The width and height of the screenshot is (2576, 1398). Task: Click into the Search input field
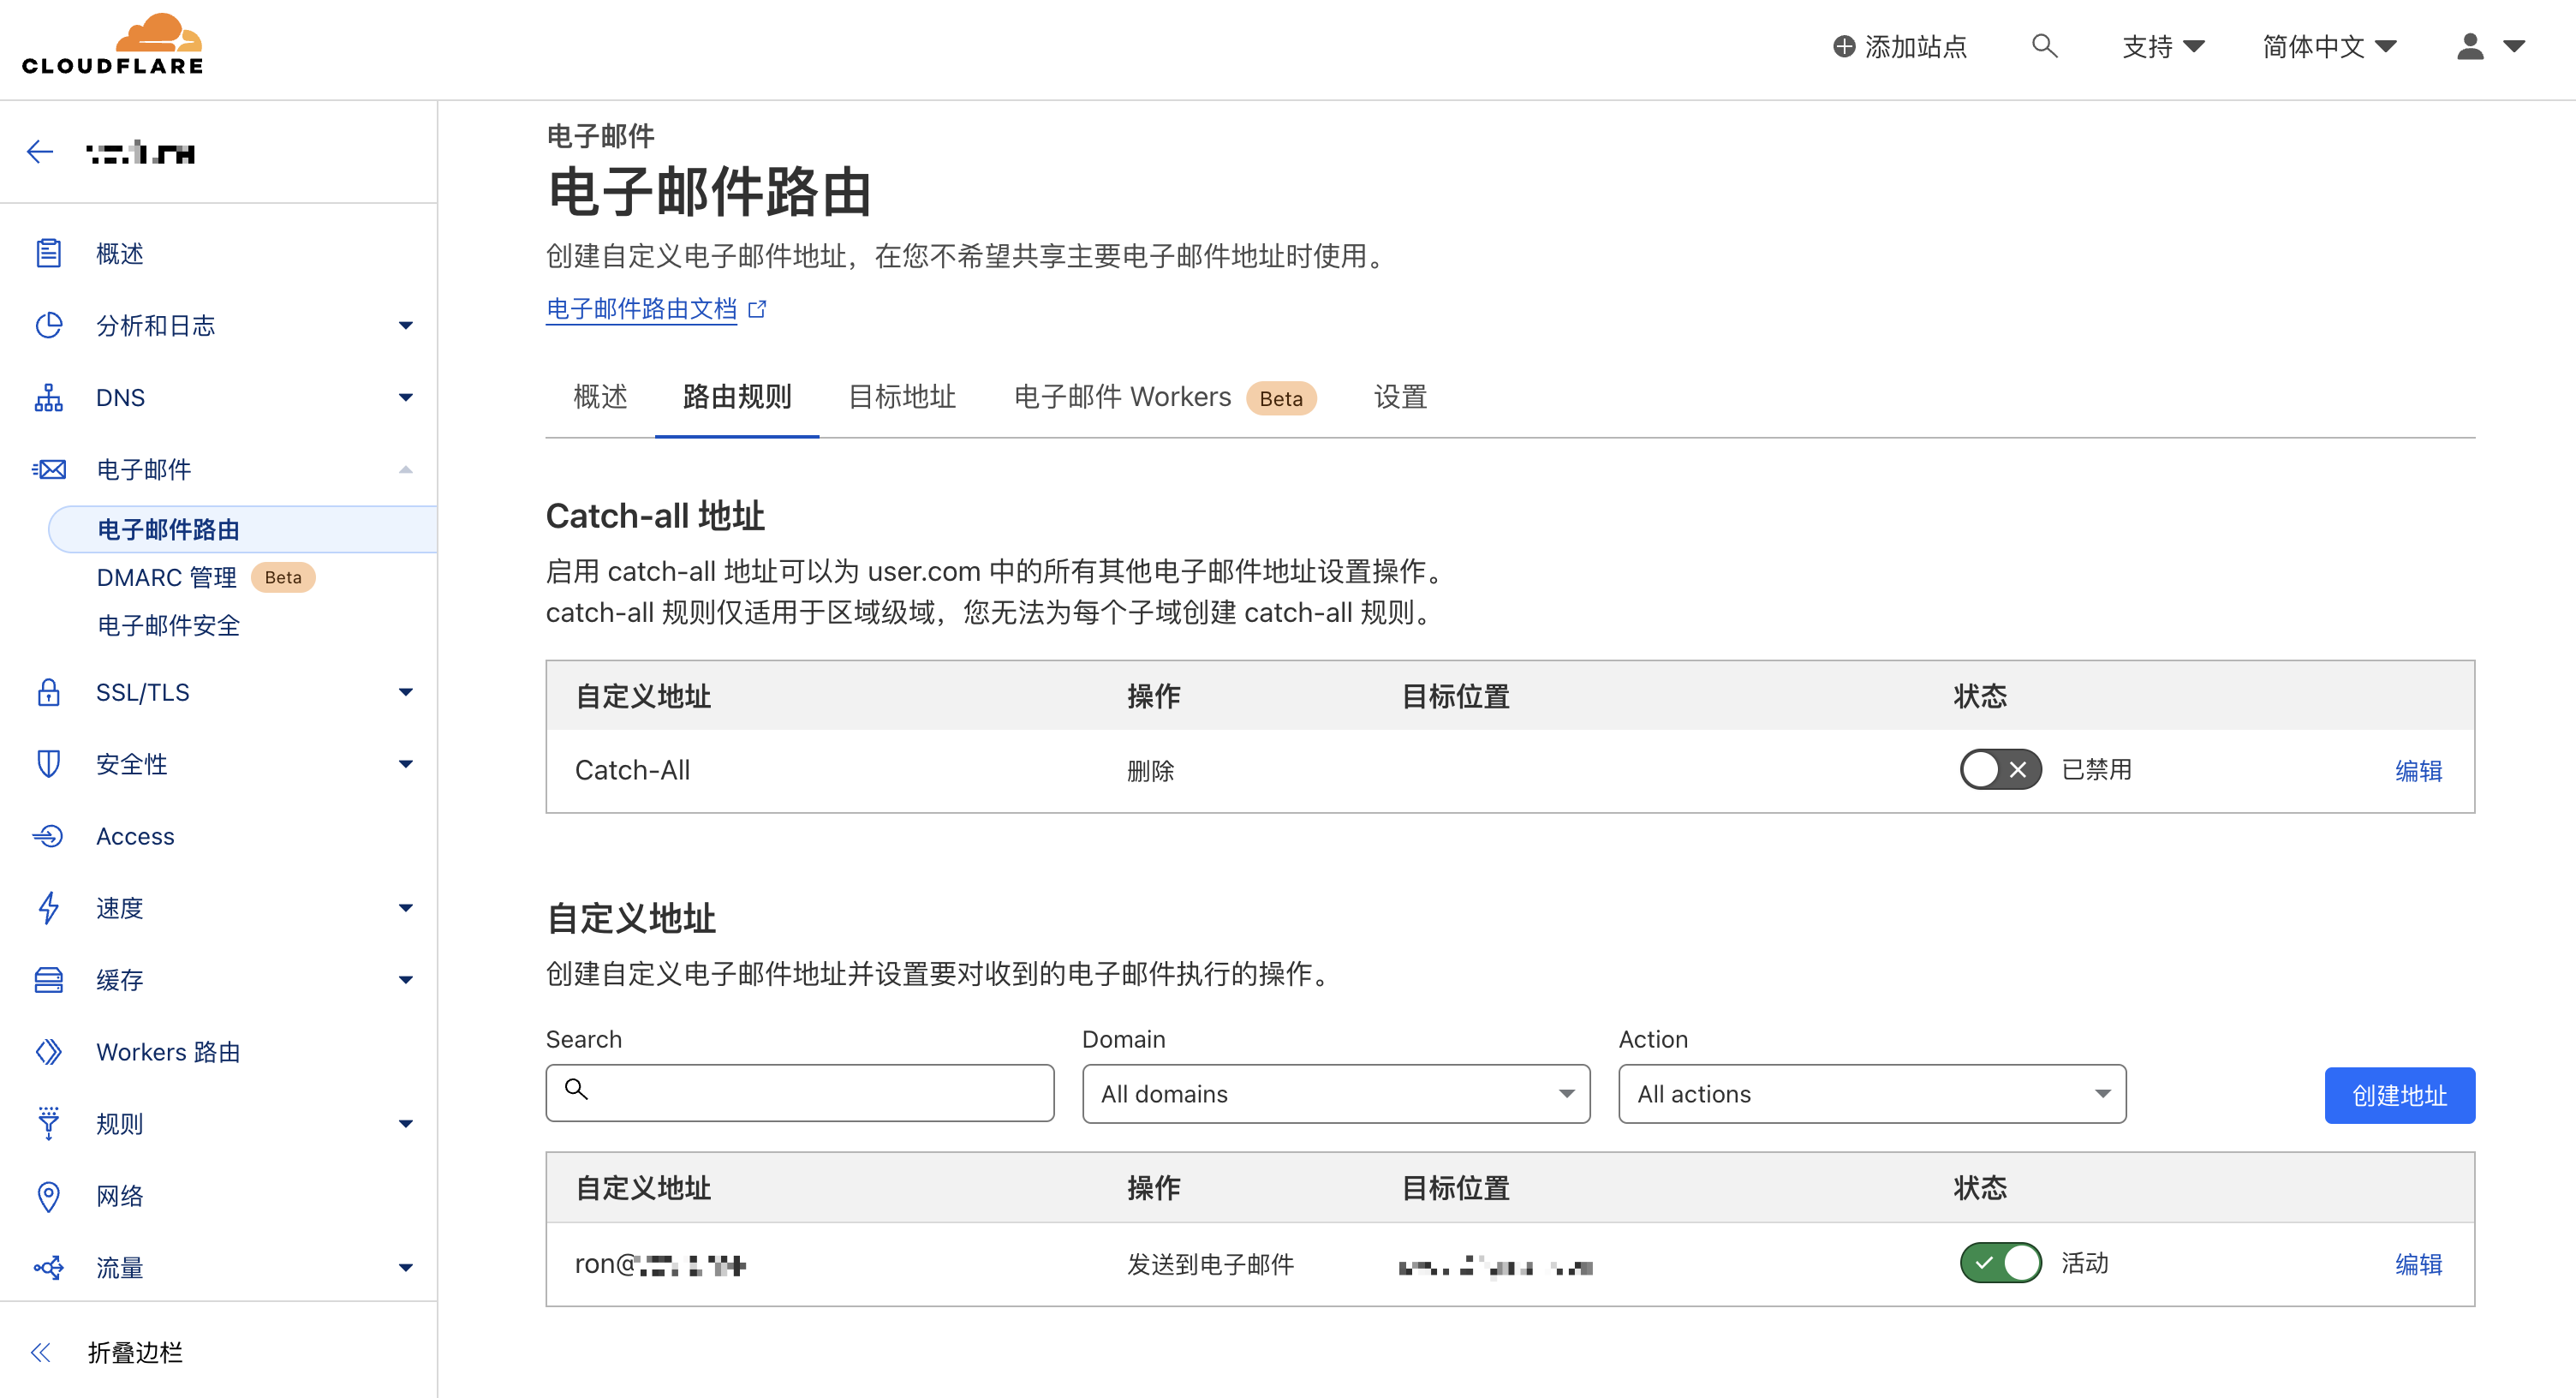(800, 1092)
